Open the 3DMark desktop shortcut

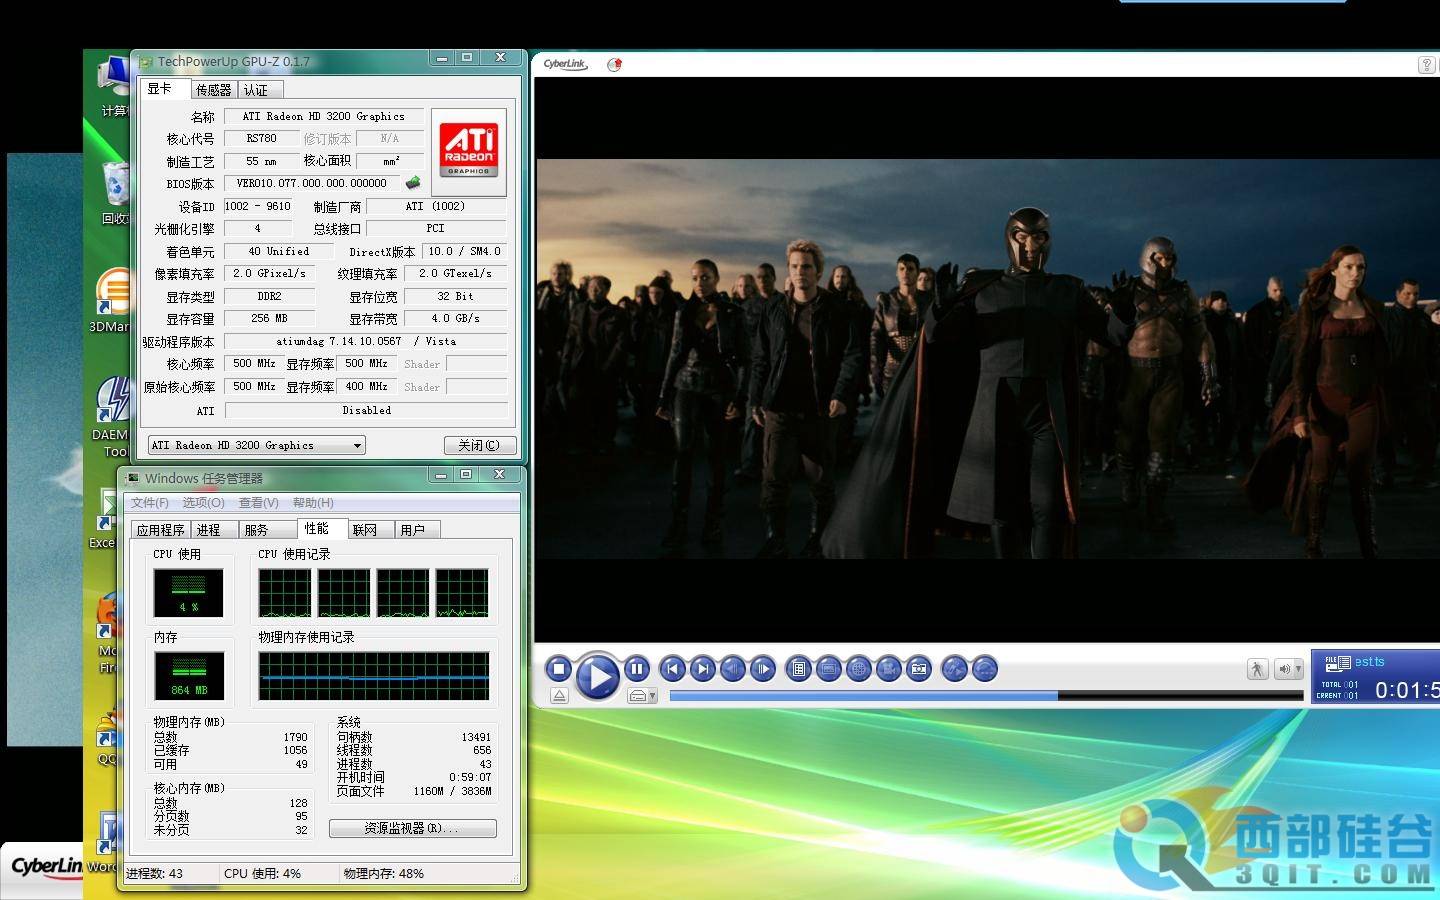pos(111,301)
